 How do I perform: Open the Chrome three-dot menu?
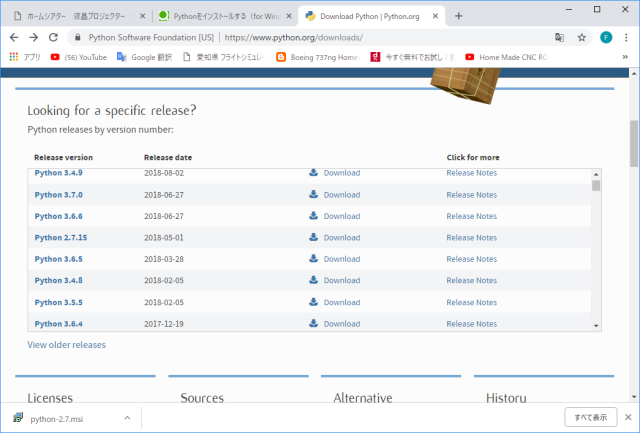pyautogui.click(x=626, y=38)
